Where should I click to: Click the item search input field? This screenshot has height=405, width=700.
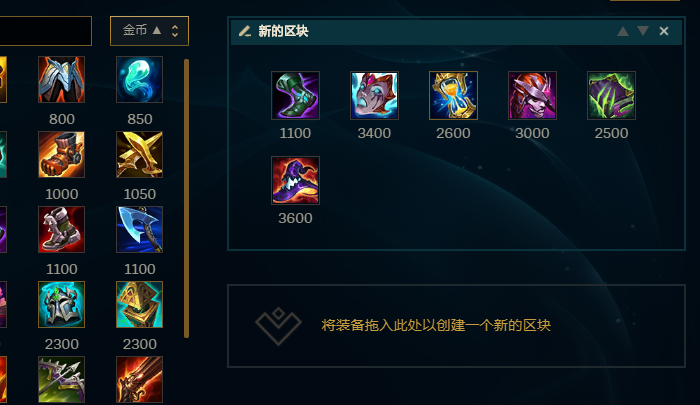pyautogui.click(x=45, y=31)
